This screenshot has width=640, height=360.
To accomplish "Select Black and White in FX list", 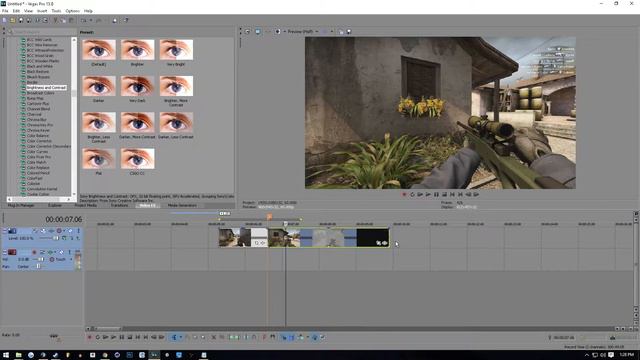I will 40,66.
